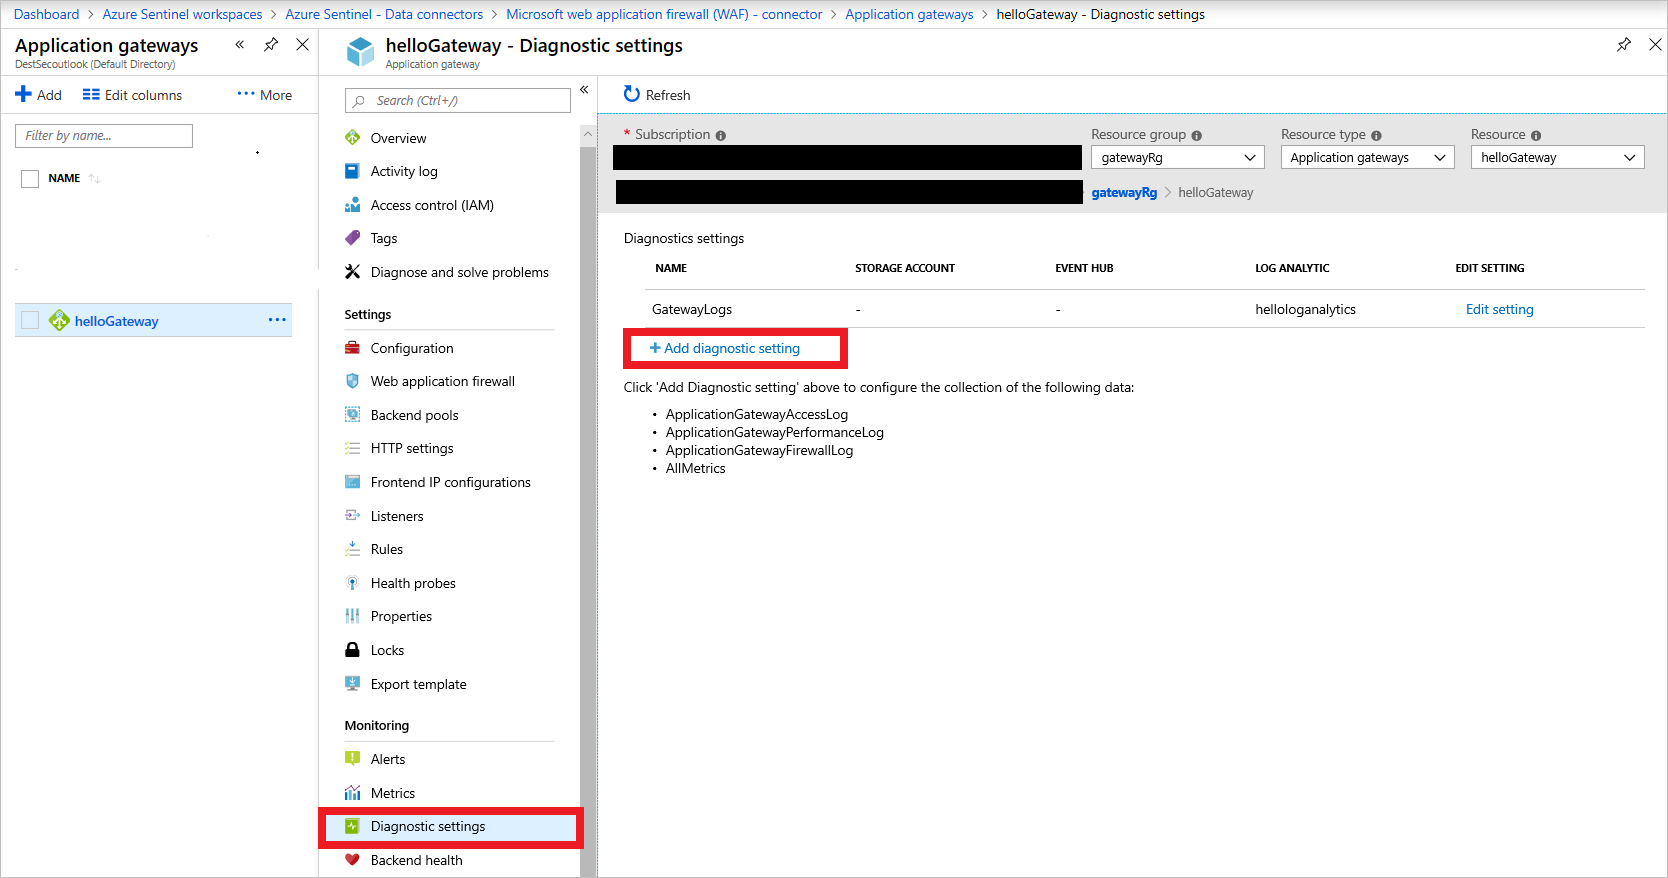Go to Dashboard breadcrumb
This screenshot has width=1668, height=878.
[46, 14]
